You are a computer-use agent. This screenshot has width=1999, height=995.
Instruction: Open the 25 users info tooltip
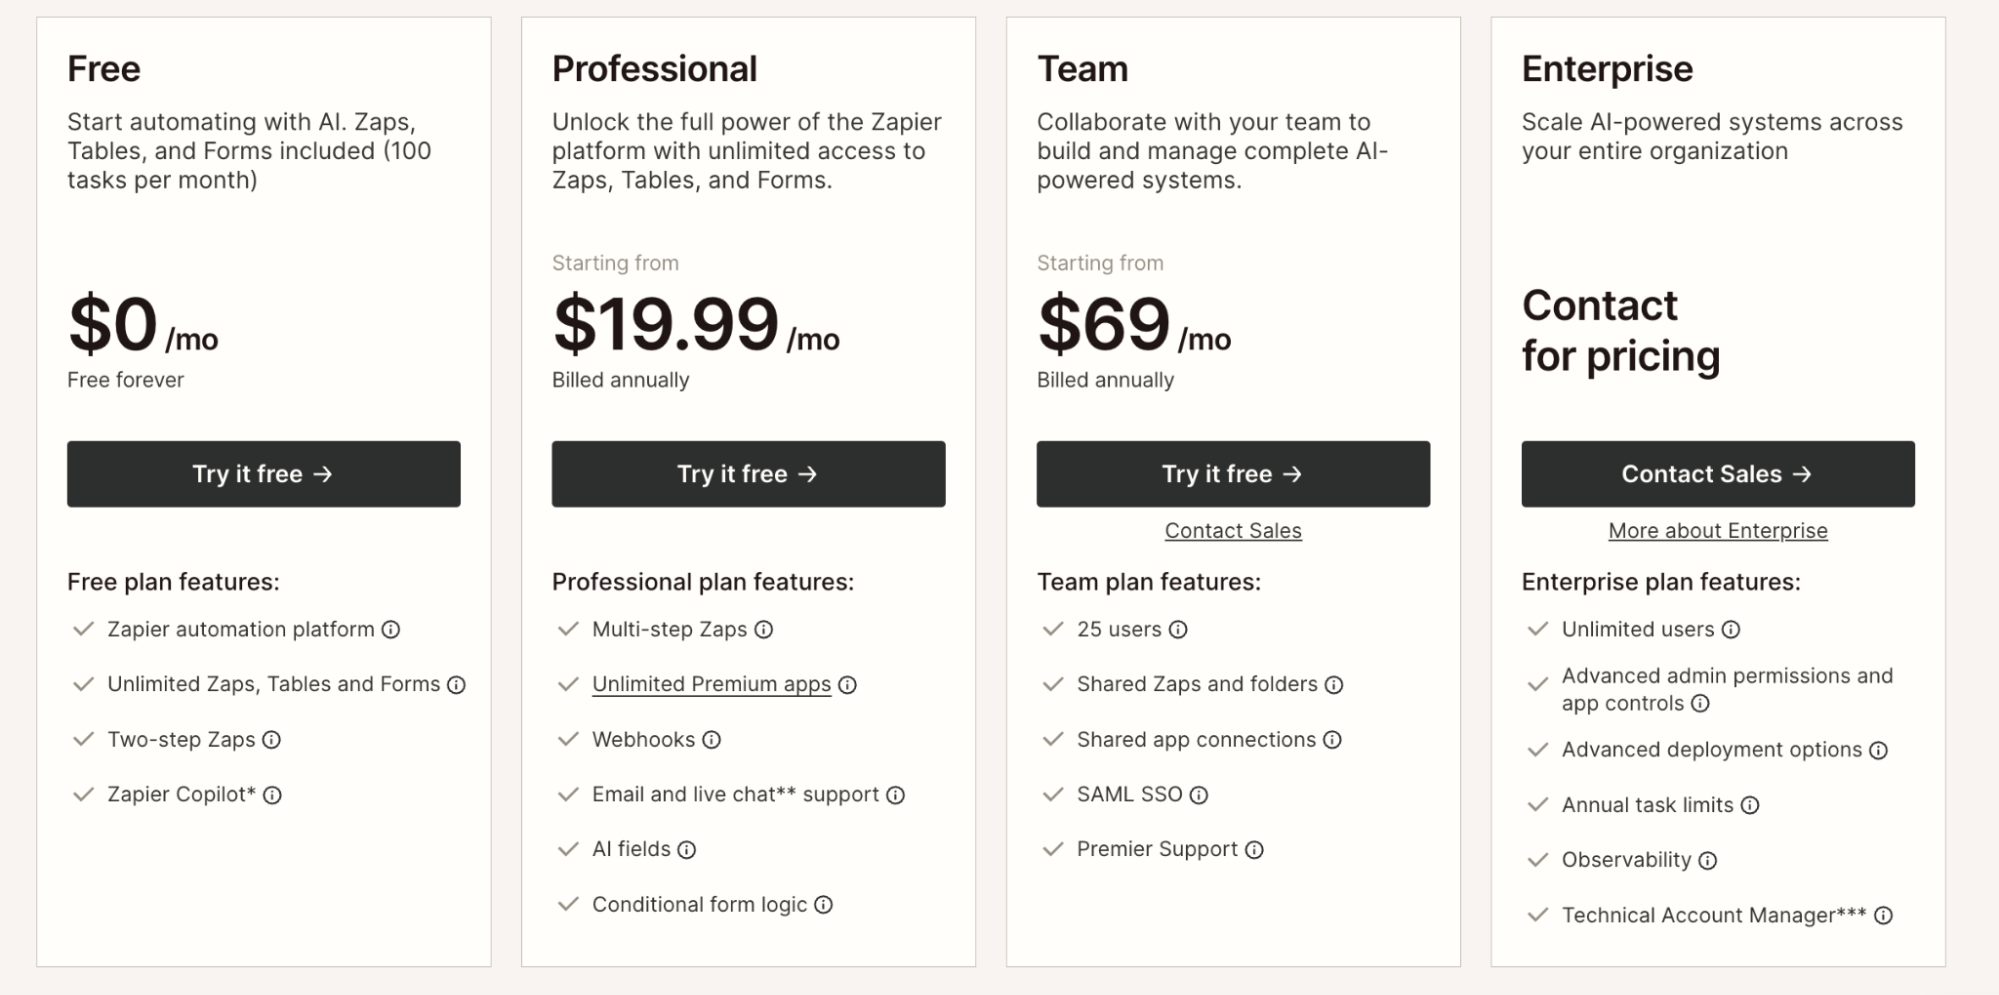click(1180, 629)
